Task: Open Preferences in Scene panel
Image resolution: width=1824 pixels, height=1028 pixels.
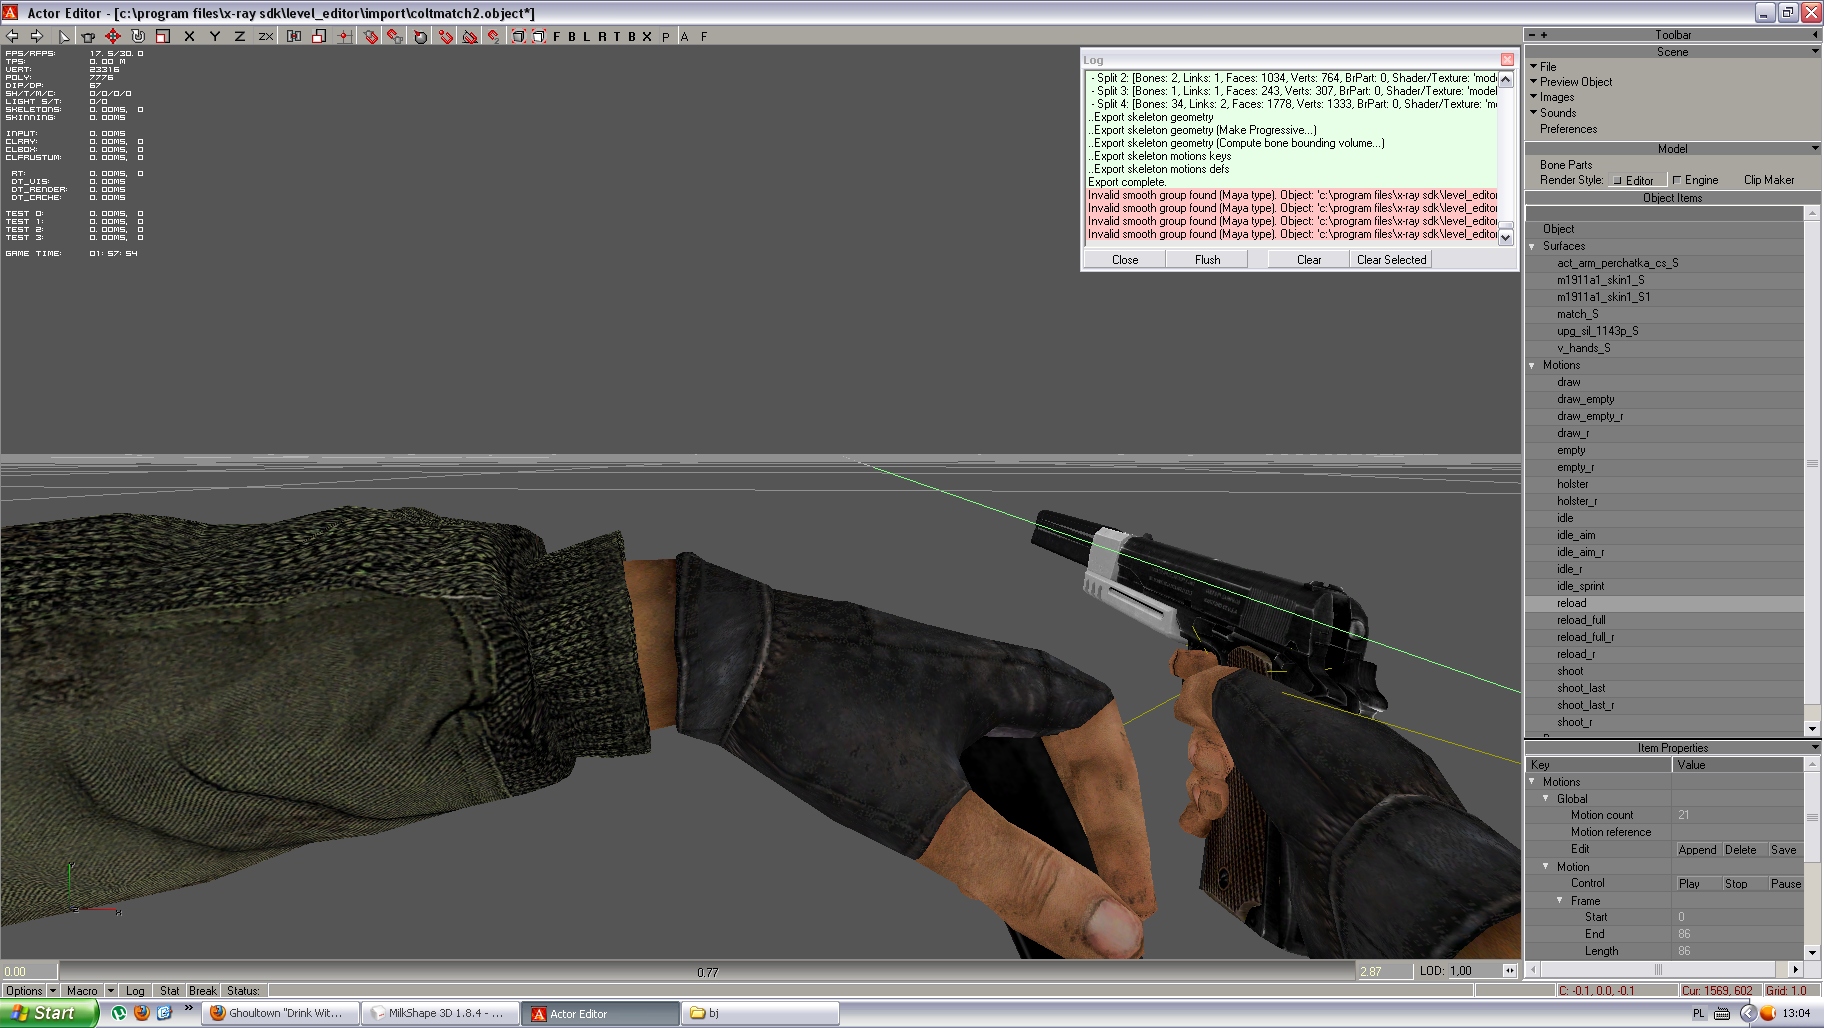Action: pyautogui.click(x=1568, y=129)
